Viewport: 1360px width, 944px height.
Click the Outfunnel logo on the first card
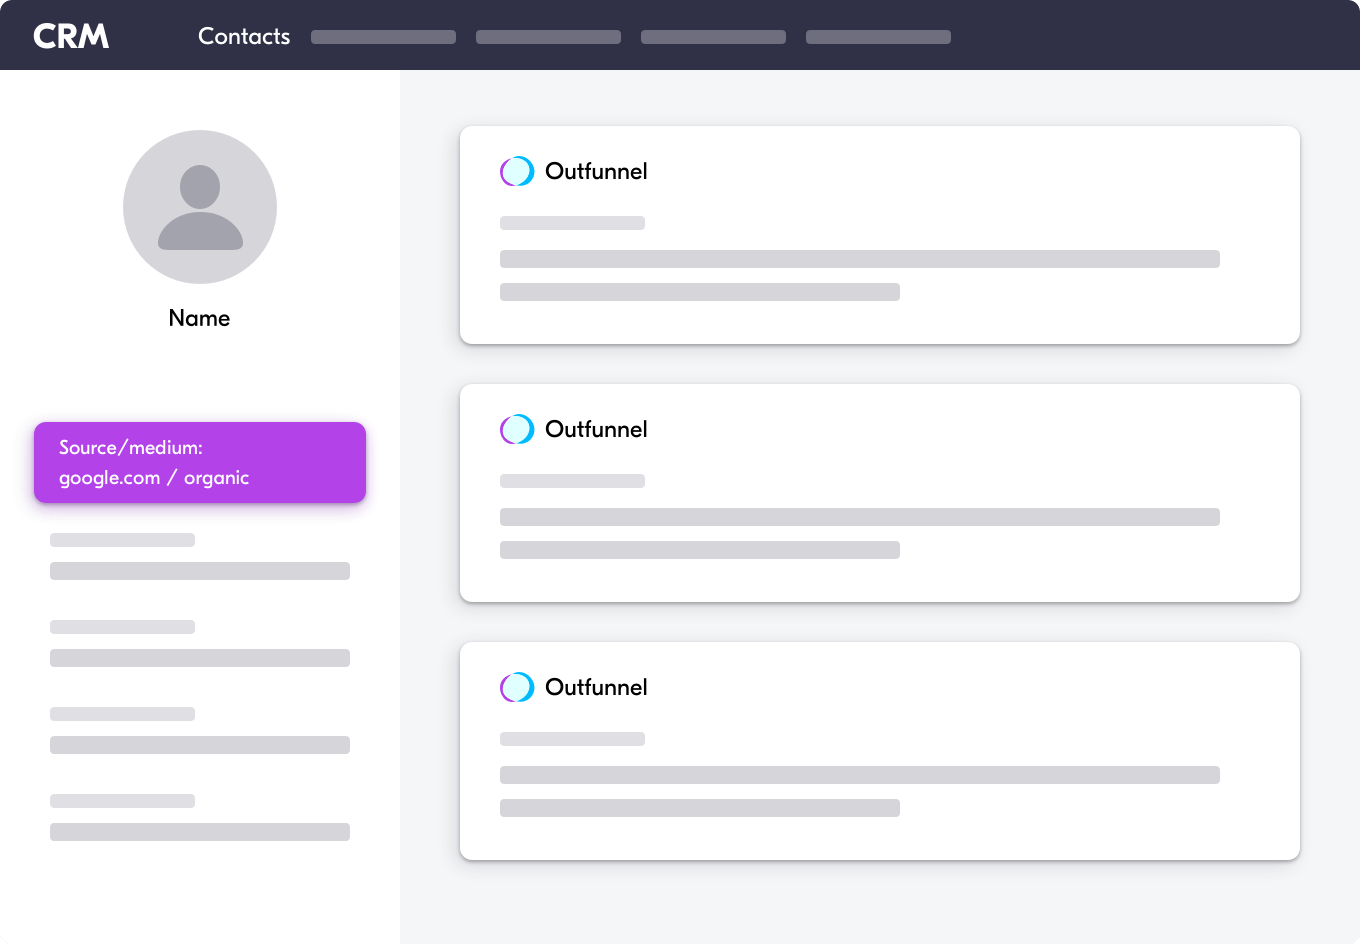point(516,171)
